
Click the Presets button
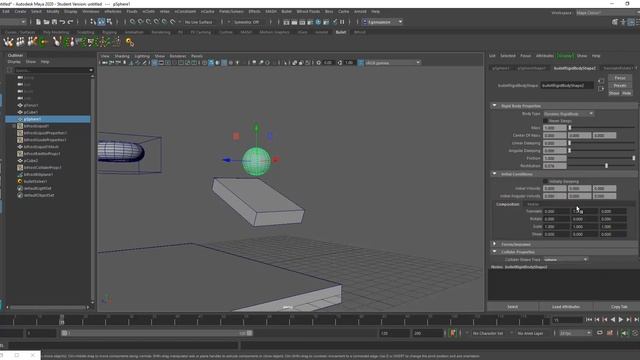click(620, 86)
